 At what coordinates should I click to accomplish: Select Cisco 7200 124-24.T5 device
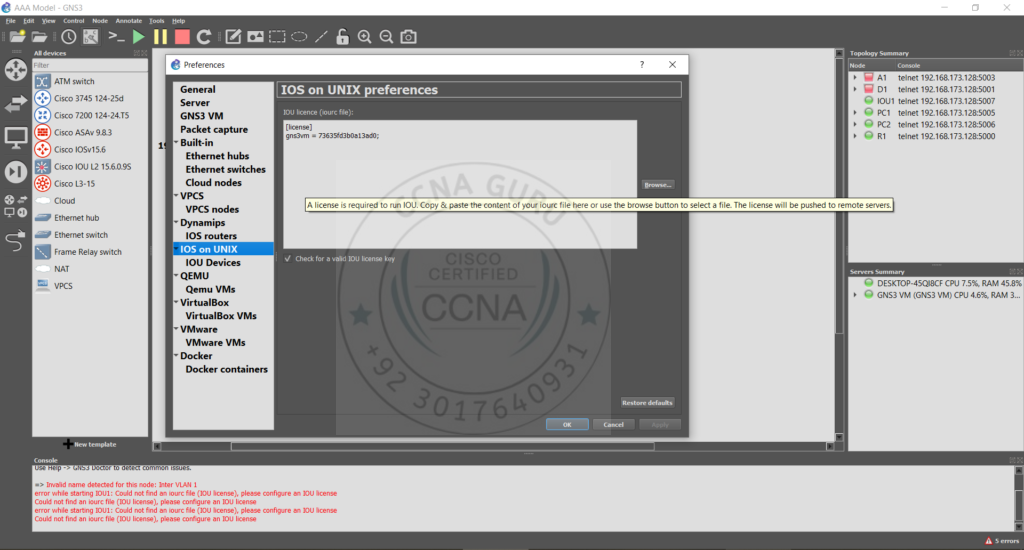point(89,116)
